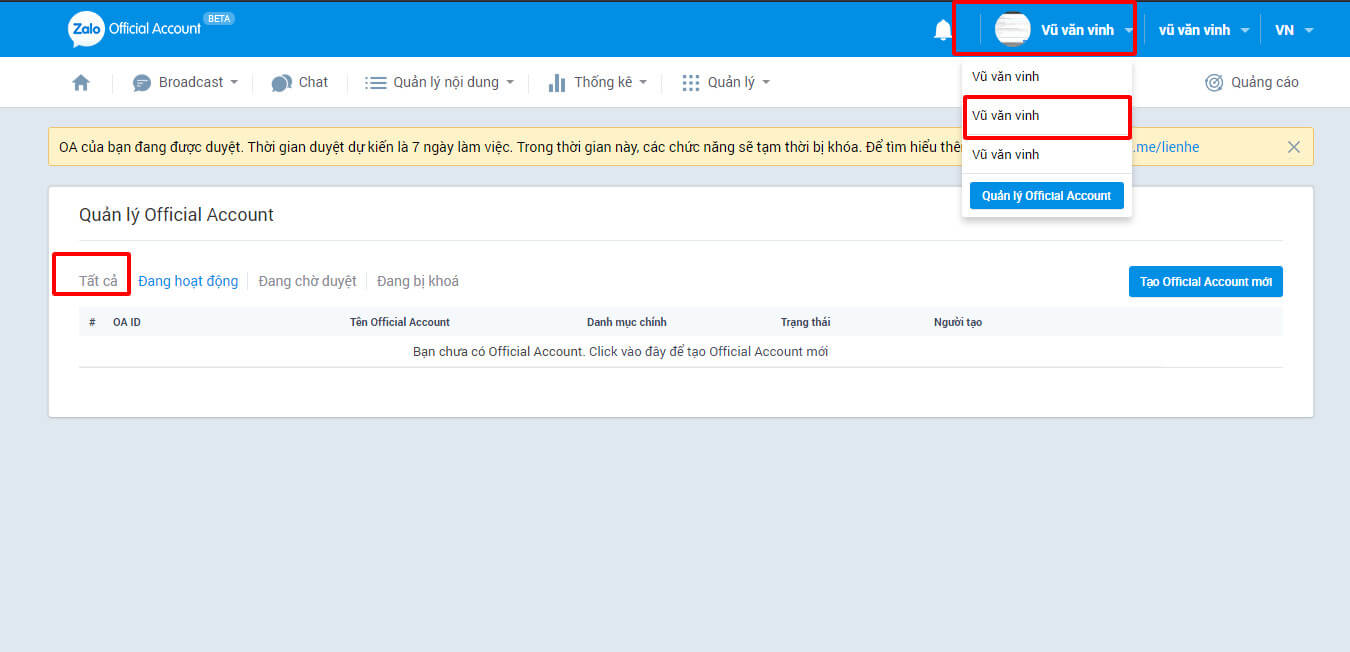This screenshot has height=652, width=1350.
Task: Click the Quản lý grid icon
Action: [x=691, y=83]
